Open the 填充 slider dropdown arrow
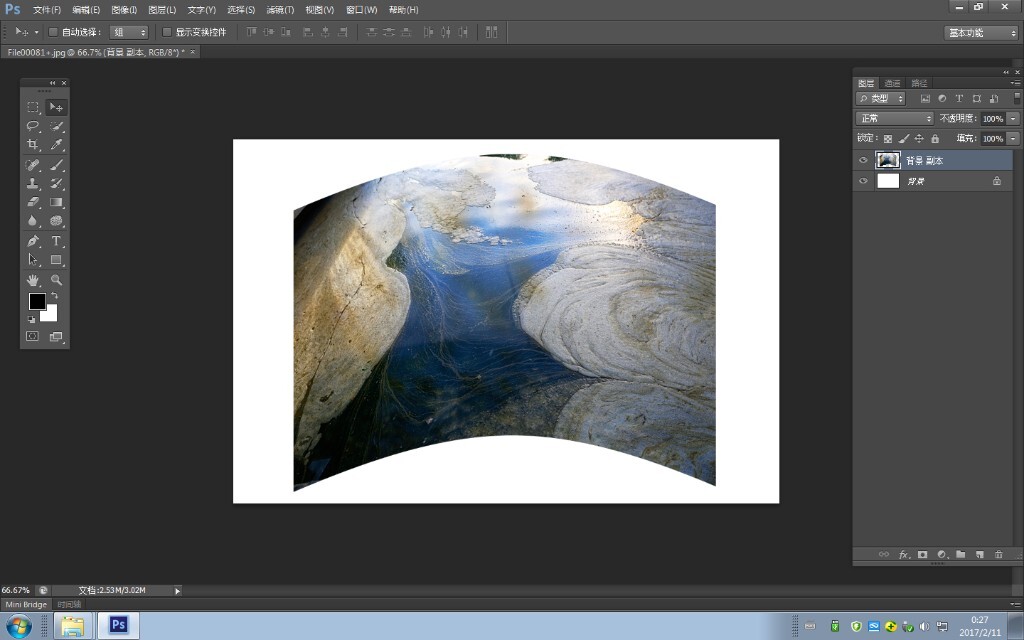This screenshot has width=1024, height=640. (1013, 138)
